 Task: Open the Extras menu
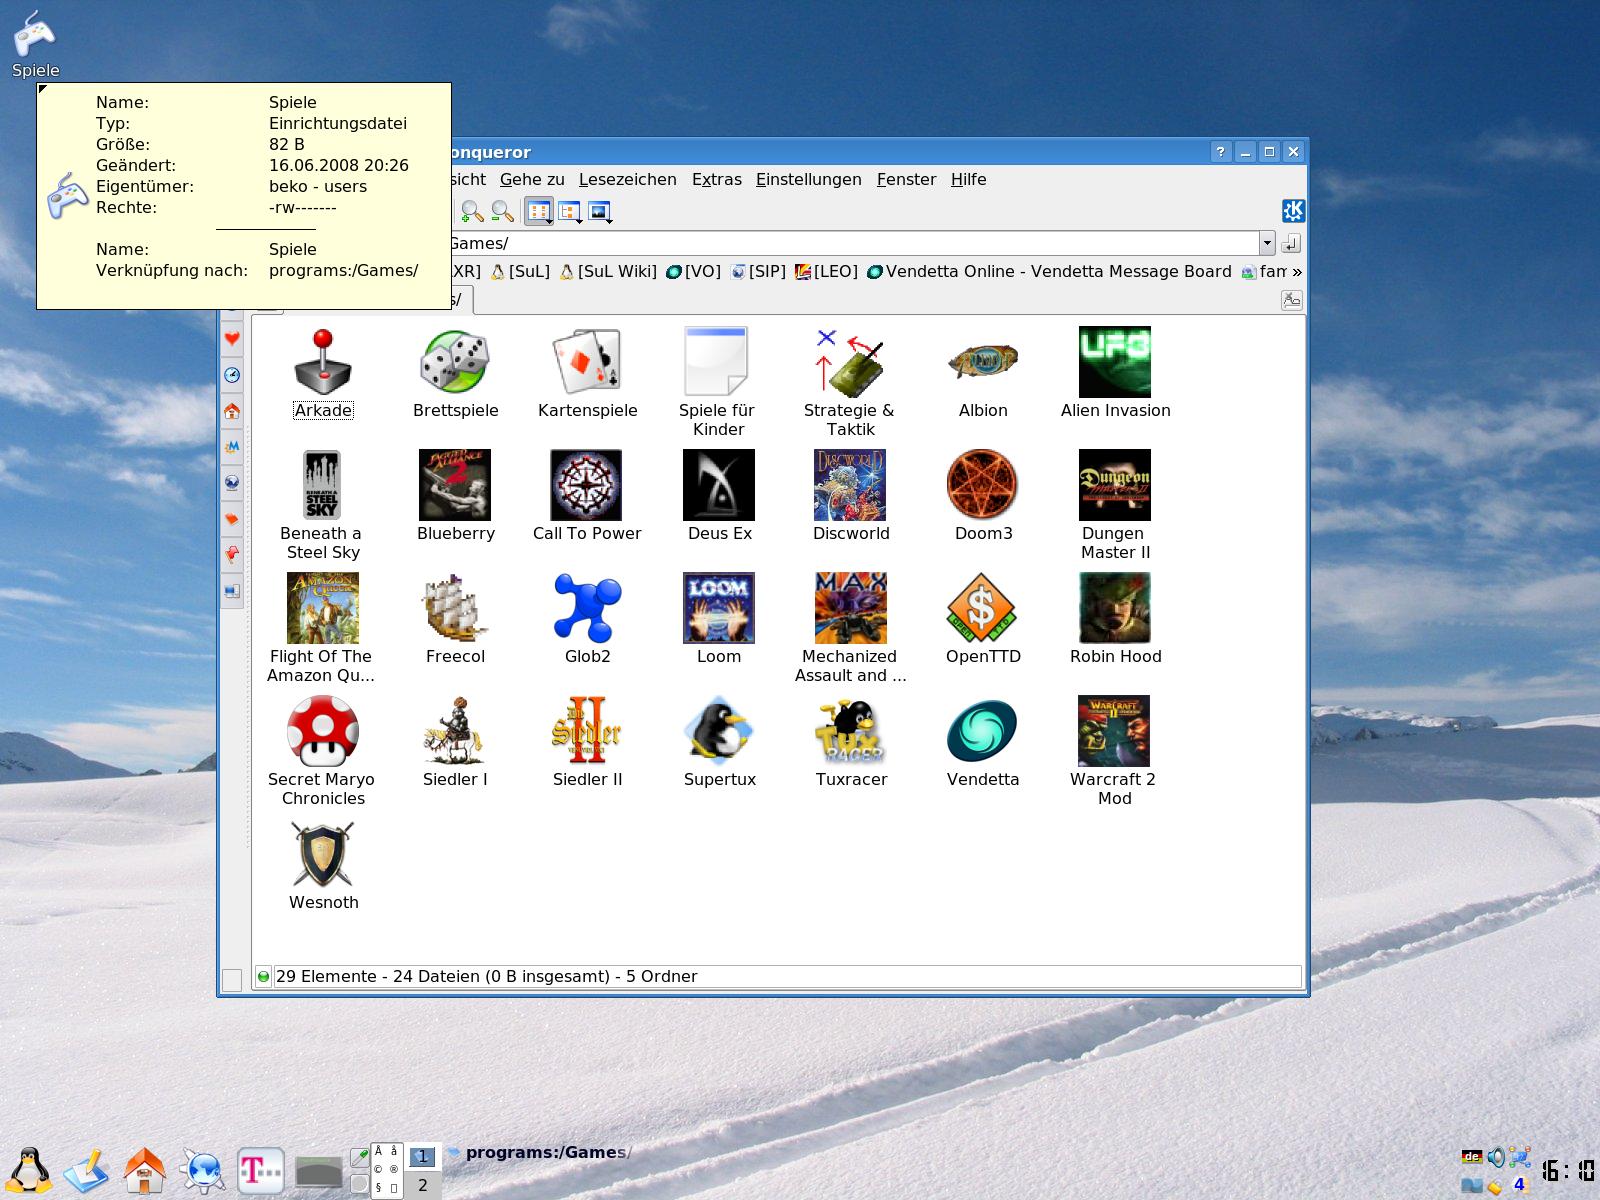click(x=717, y=179)
